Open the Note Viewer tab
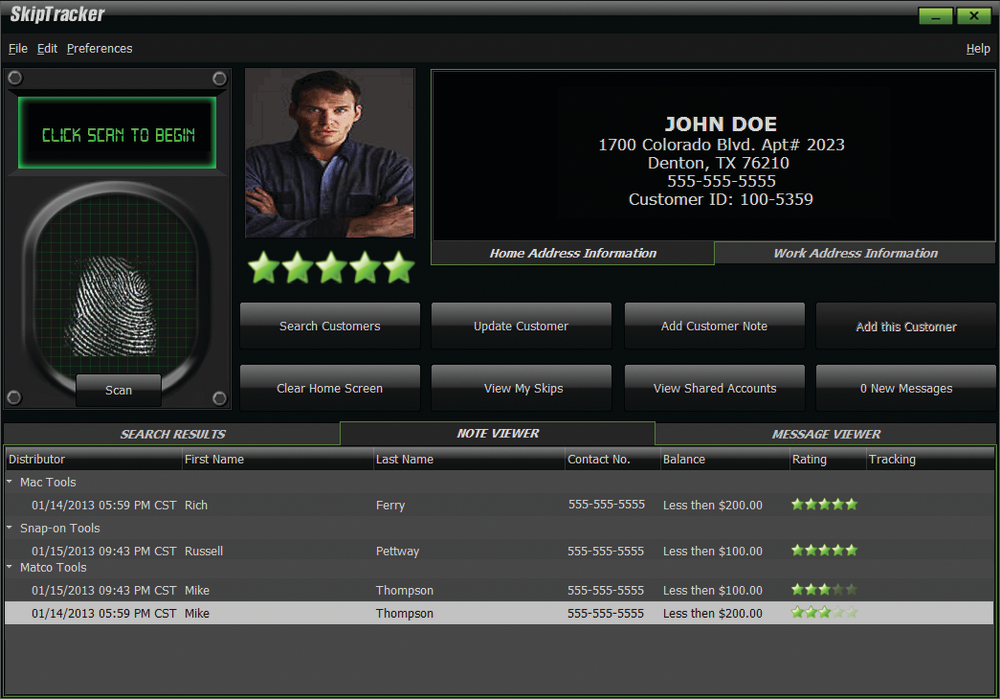The height and width of the screenshot is (699, 1000). [x=498, y=434]
